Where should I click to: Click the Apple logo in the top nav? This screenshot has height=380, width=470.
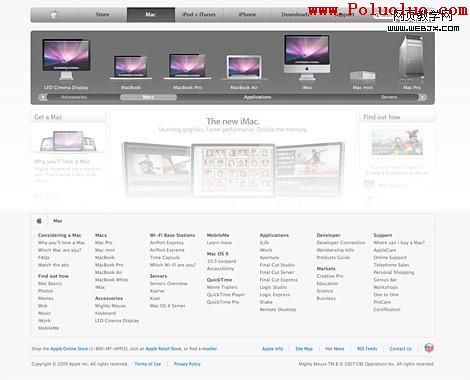pyautogui.click(x=54, y=15)
